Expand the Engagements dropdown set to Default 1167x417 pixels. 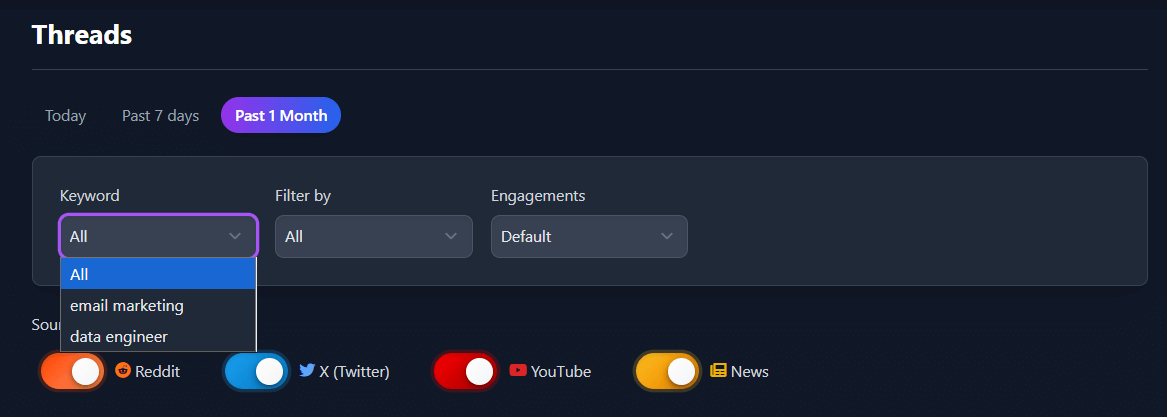click(588, 237)
